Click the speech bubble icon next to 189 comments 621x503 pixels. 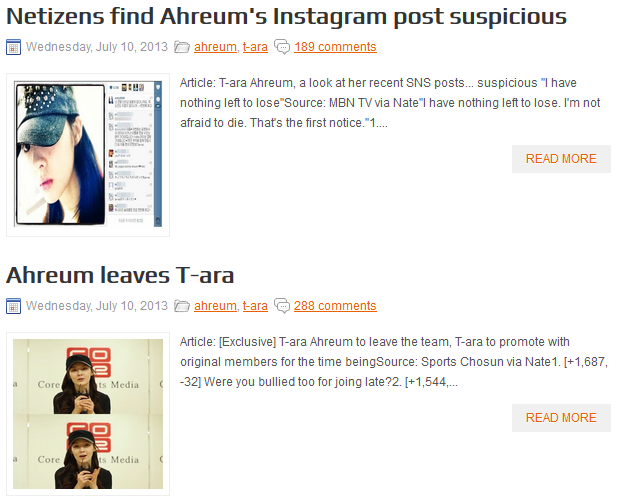click(282, 47)
